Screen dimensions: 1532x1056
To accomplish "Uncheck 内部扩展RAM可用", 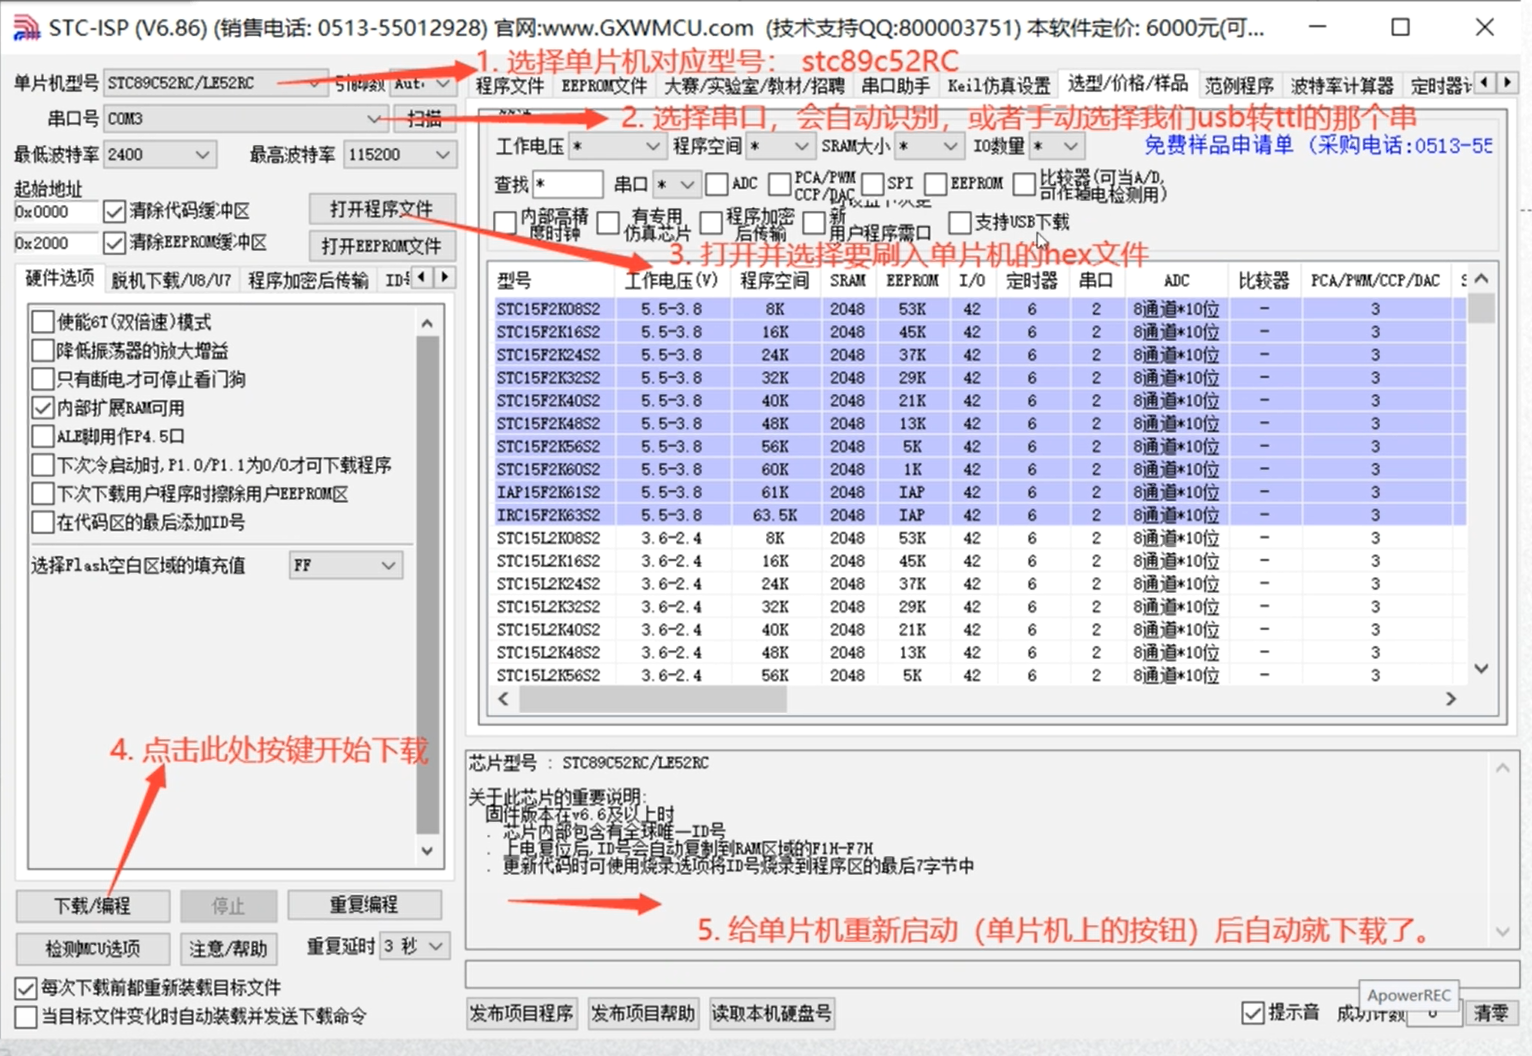I will tap(43, 408).
